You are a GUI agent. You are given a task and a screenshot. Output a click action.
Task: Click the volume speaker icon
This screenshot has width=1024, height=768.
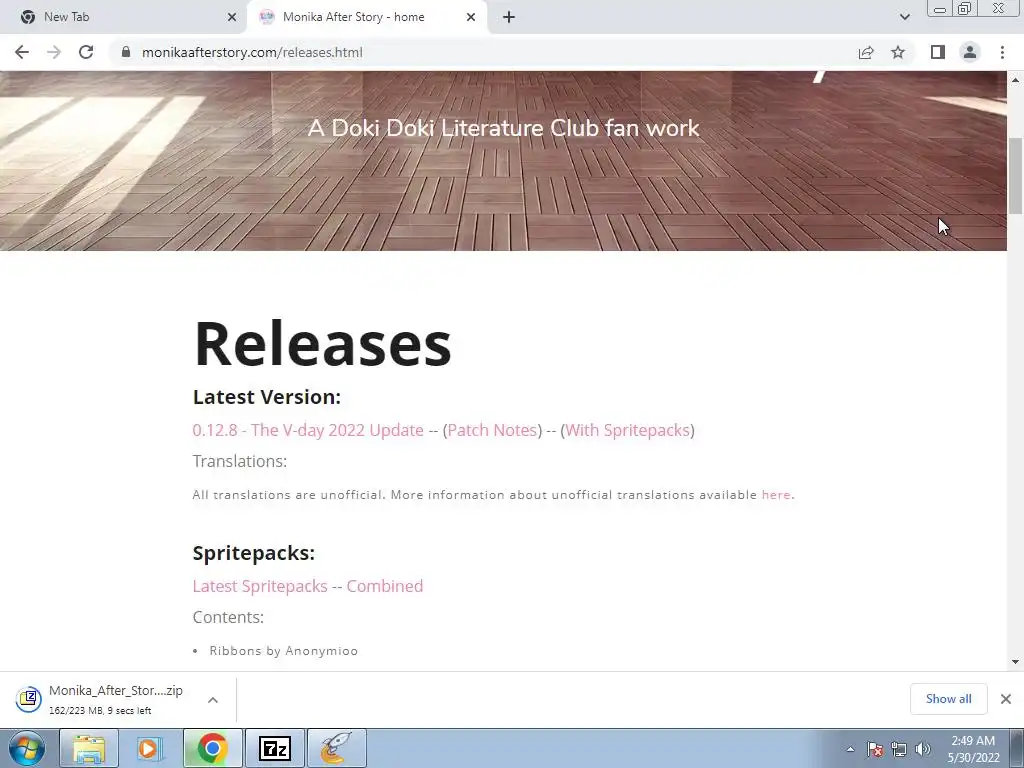tap(922, 749)
